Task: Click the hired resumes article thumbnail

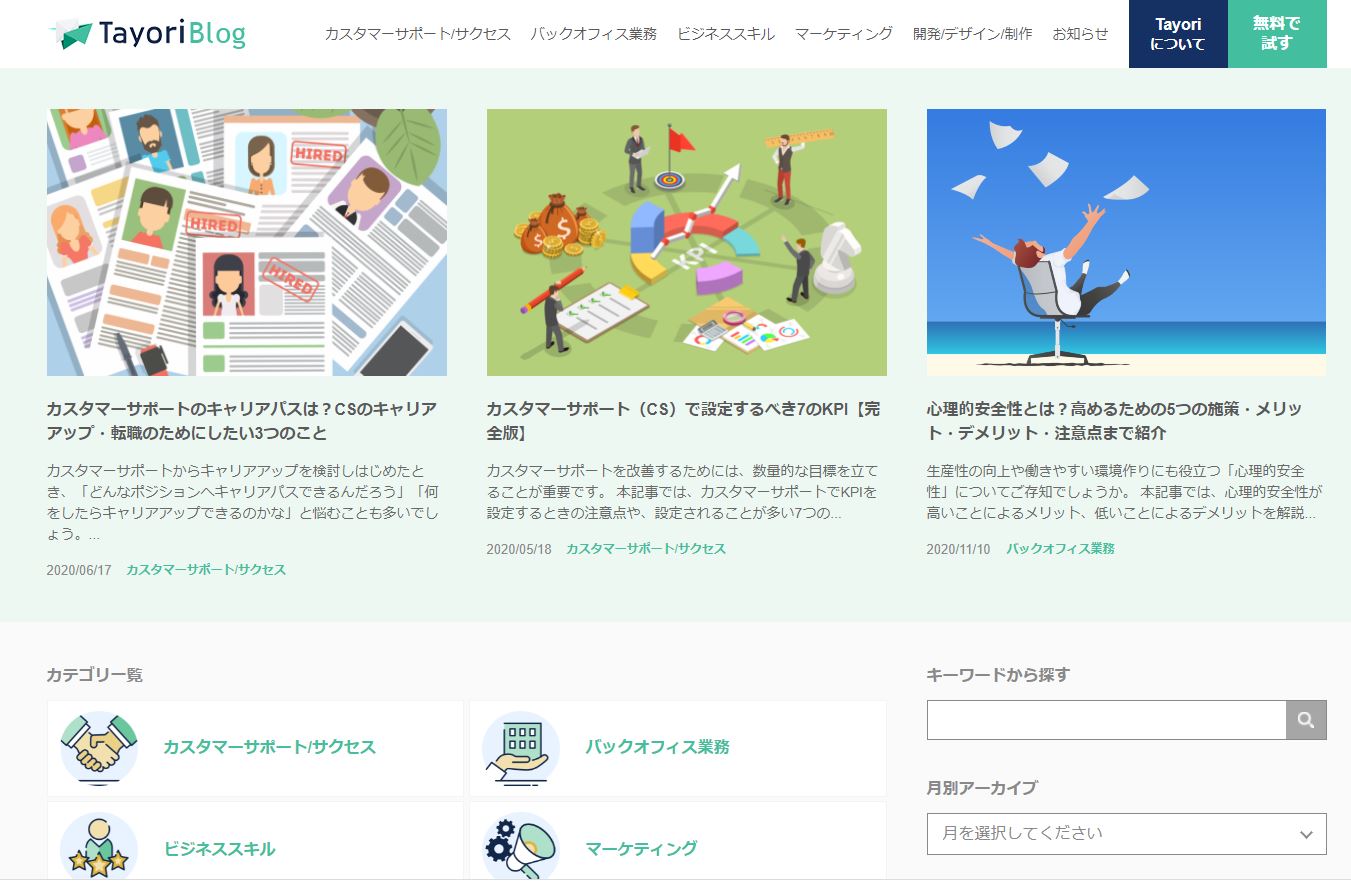Action: click(x=247, y=242)
